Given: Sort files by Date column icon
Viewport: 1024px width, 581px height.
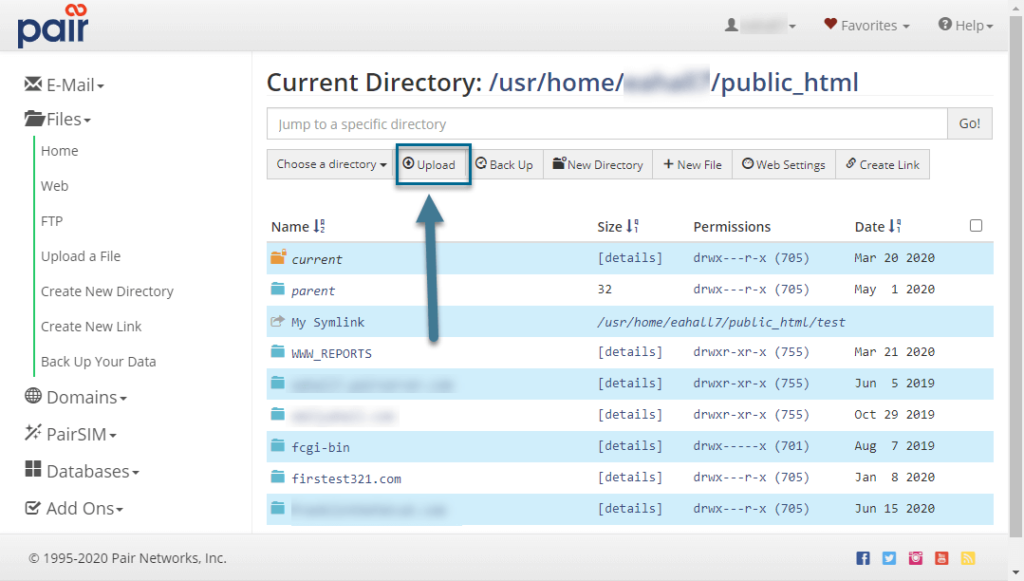Looking at the screenshot, I should click(x=895, y=227).
